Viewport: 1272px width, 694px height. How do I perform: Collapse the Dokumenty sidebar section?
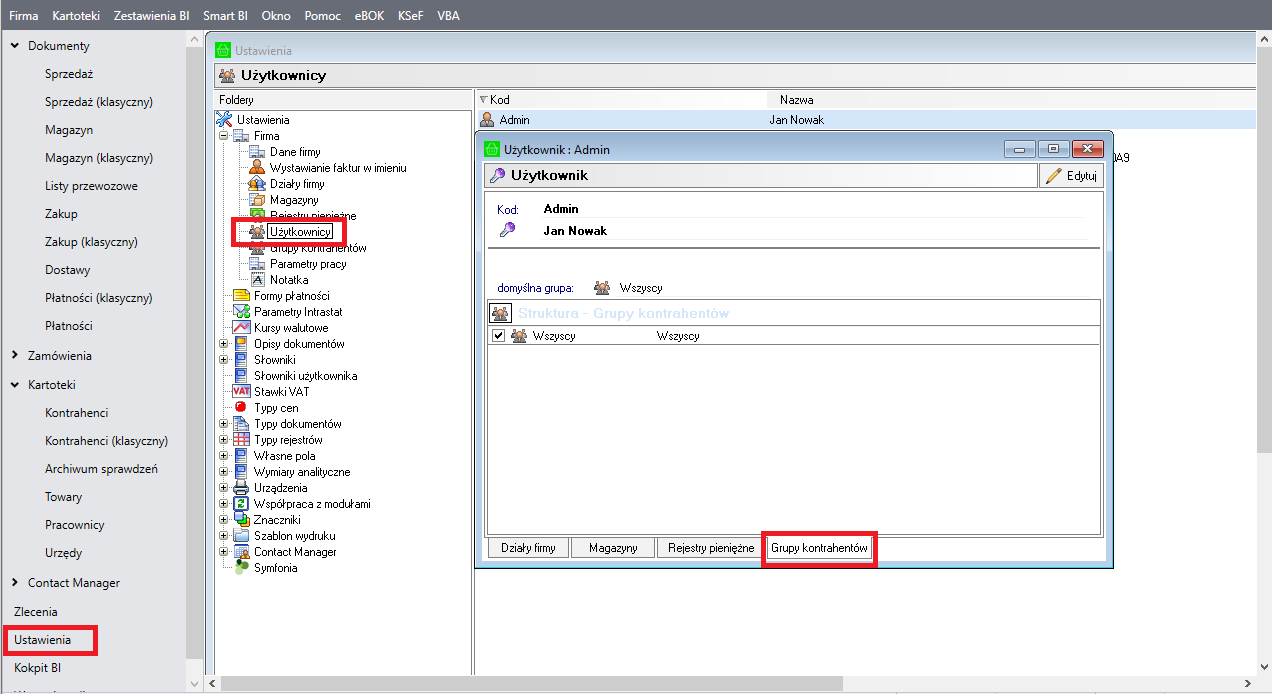click(15, 46)
